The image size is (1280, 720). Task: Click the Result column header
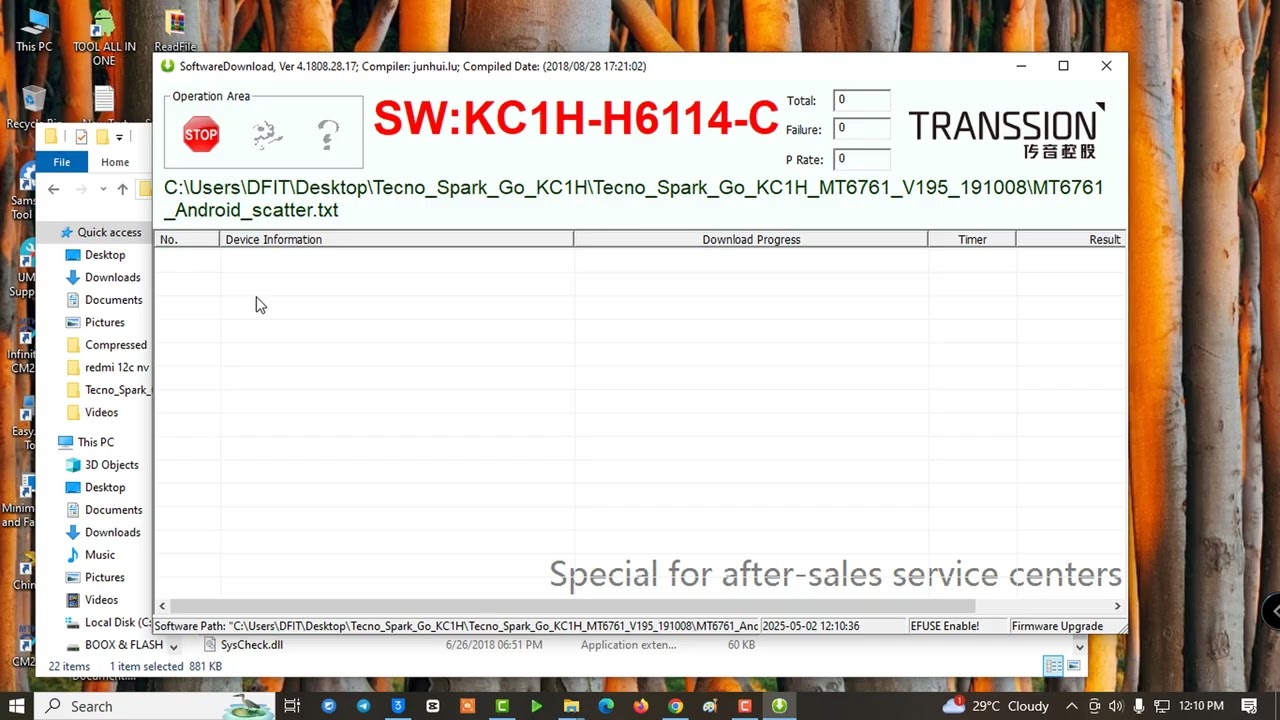[1070, 239]
